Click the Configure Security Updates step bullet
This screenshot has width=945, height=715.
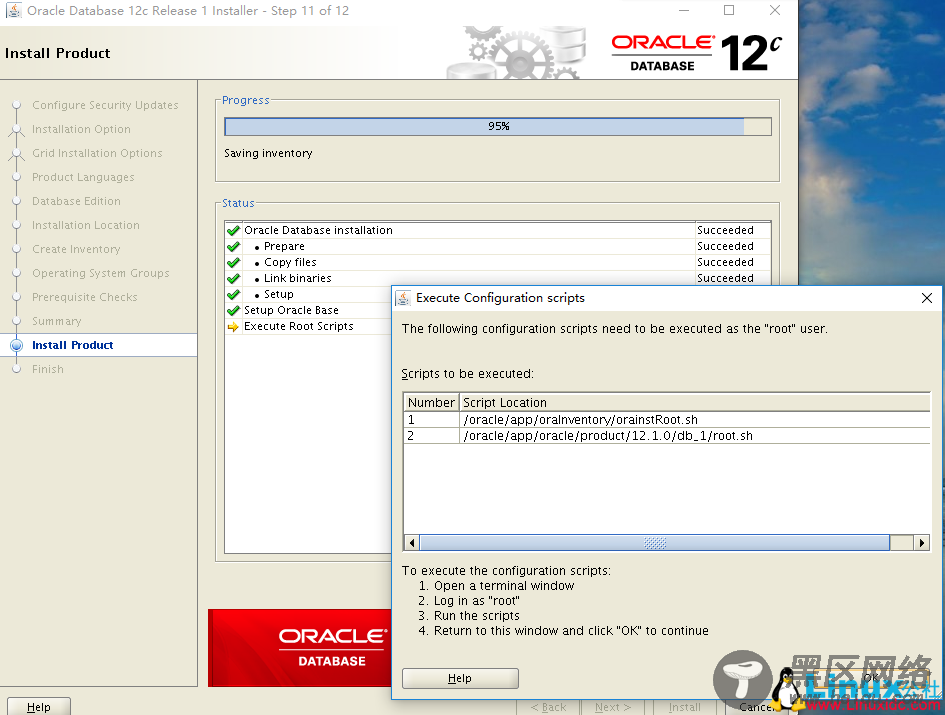tap(17, 105)
